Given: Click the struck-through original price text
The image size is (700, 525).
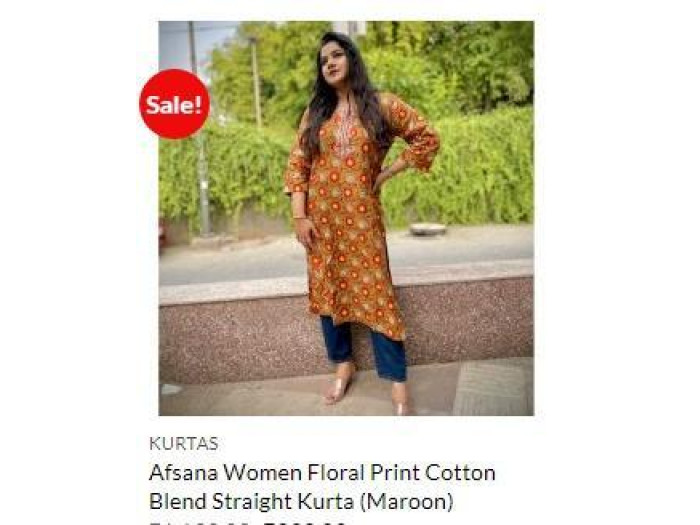Looking at the screenshot, I should (x=202, y=522).
